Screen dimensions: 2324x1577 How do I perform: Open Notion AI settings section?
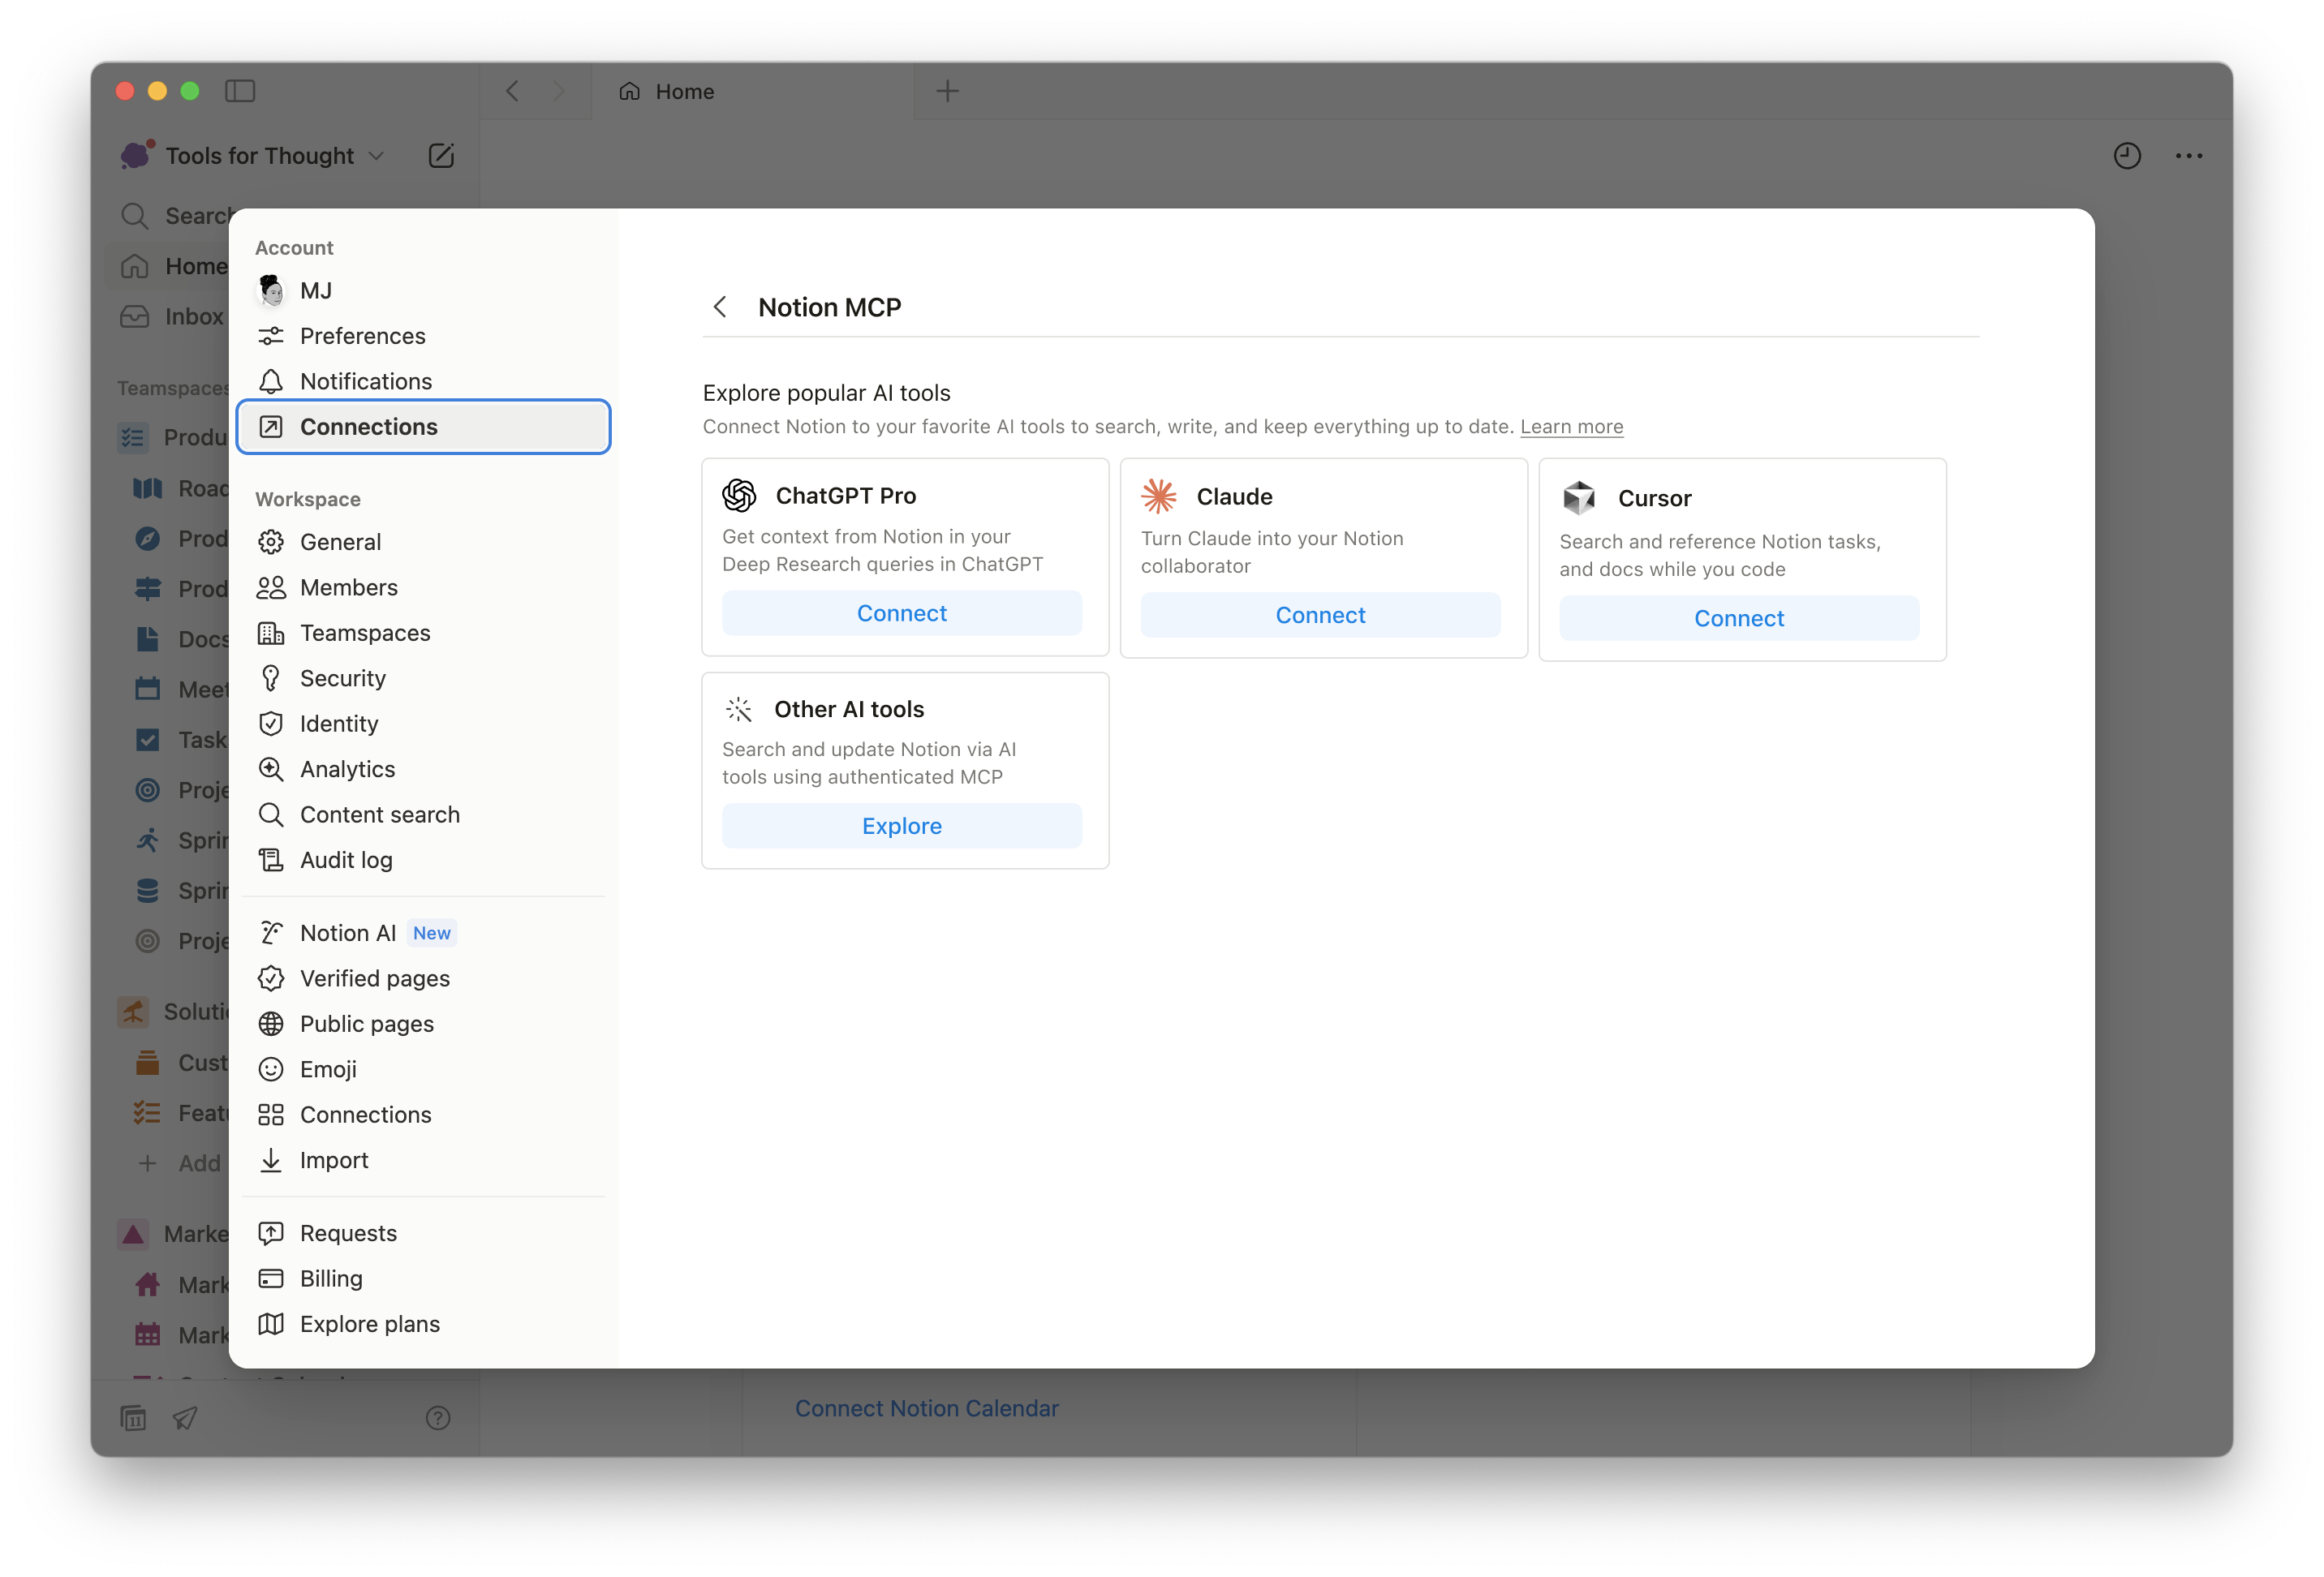(348, 933)
